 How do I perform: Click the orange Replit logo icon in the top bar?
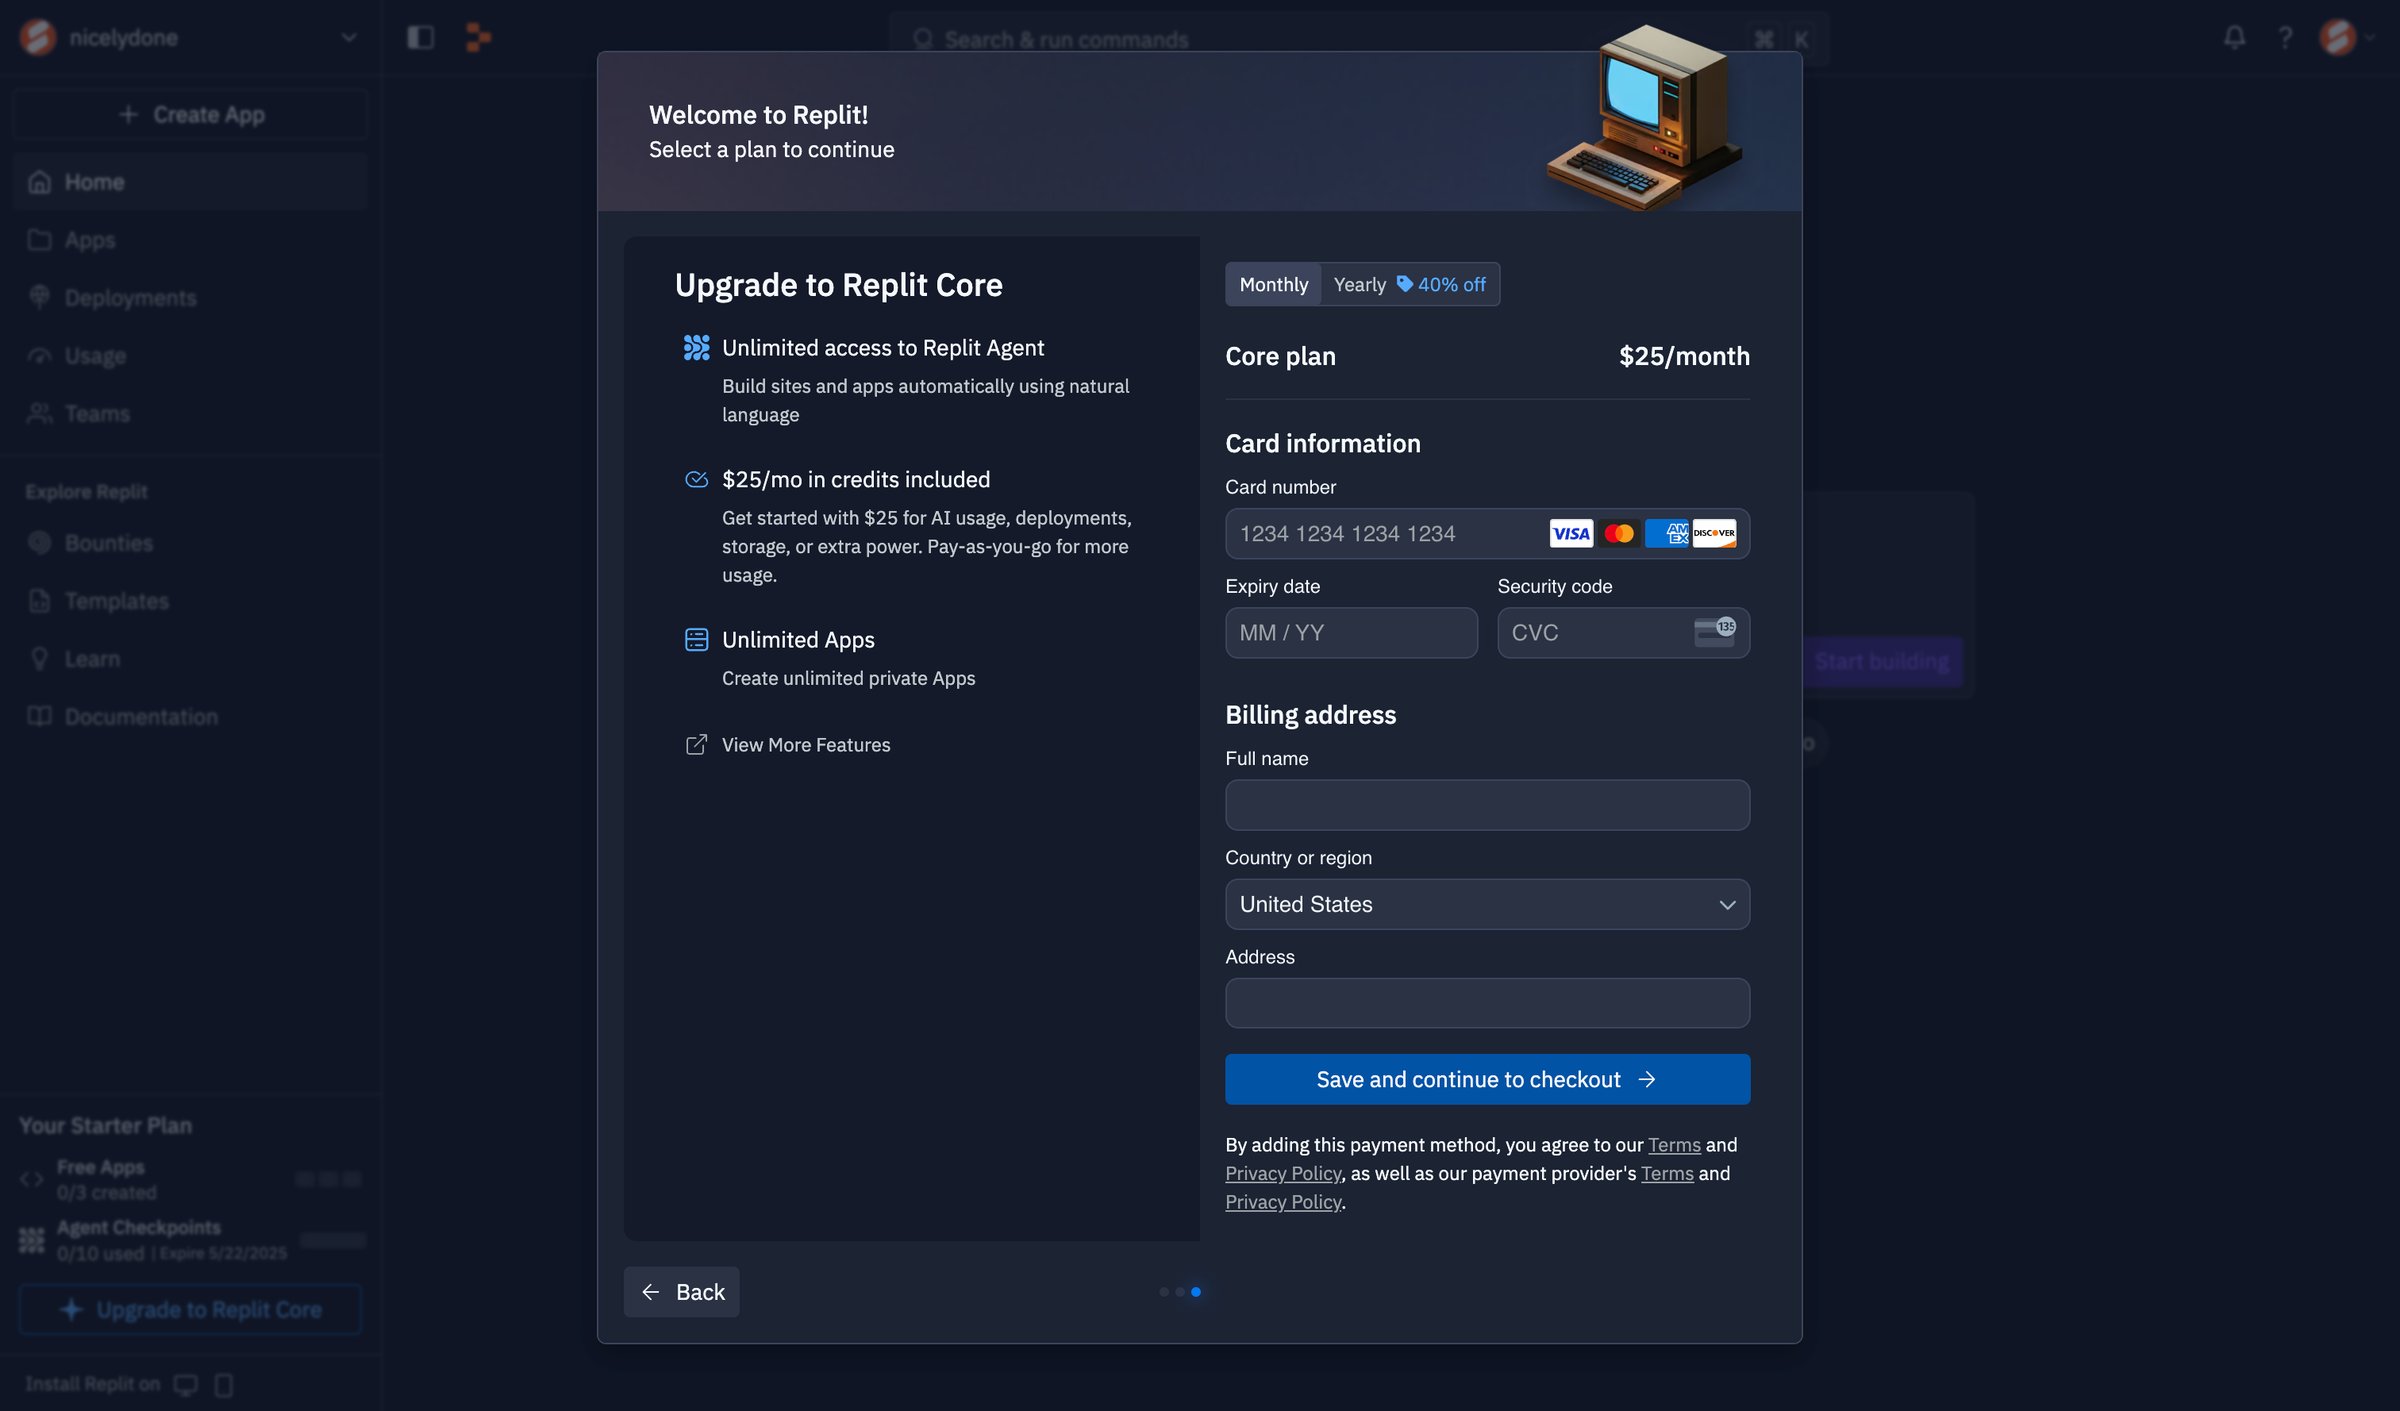click(x=478, y=38)
